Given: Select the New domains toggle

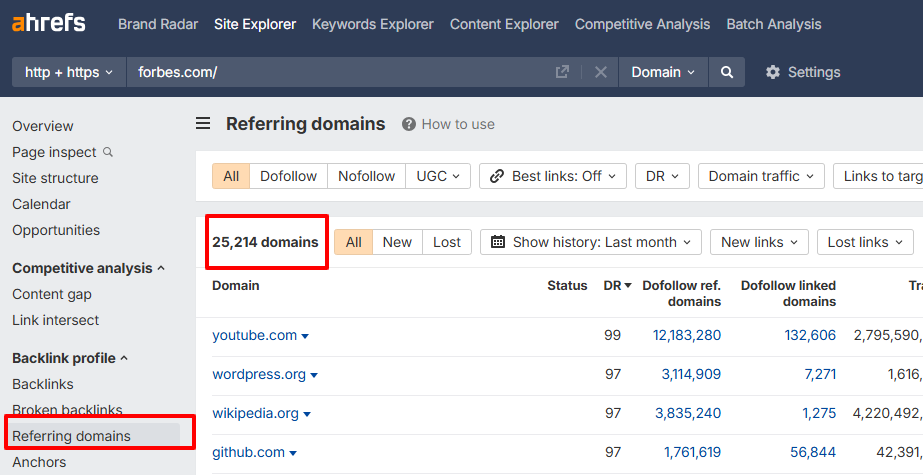Looking at the screenshot, I should (x=397, y=242).
